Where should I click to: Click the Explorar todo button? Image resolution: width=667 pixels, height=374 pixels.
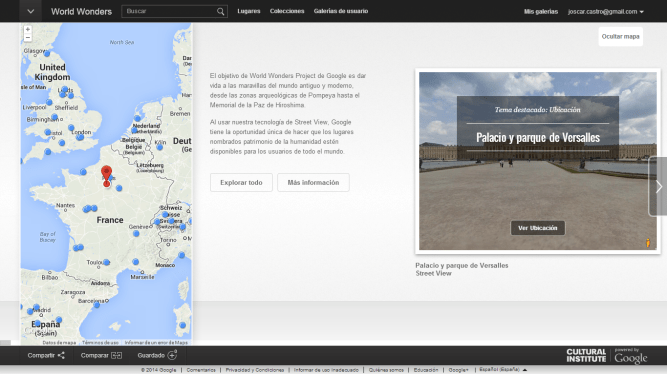click(x=241, y=182)
